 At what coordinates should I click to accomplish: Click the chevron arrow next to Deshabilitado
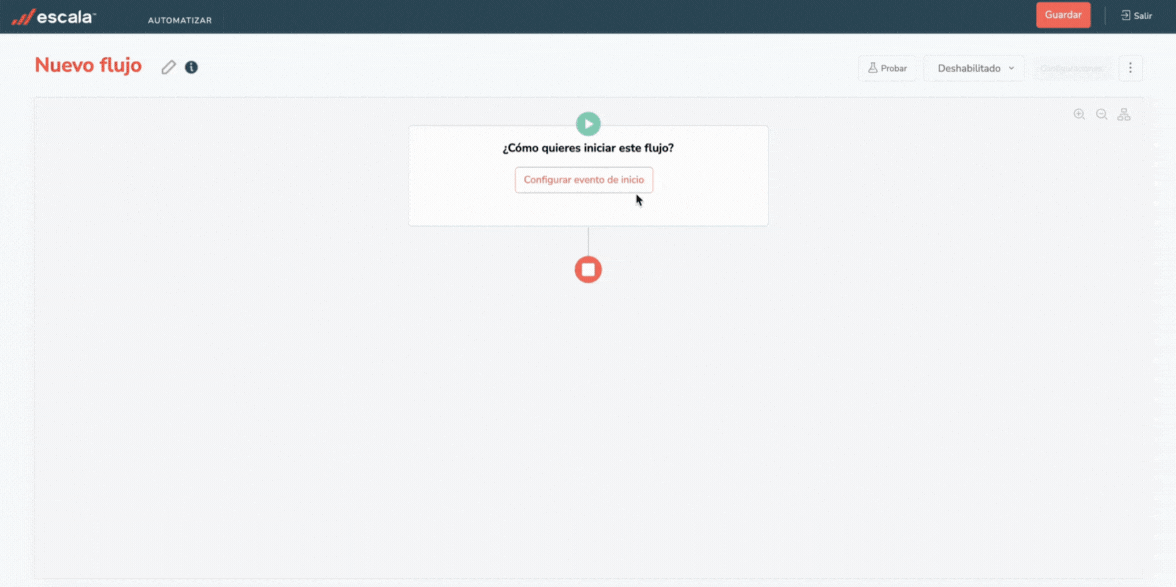coord(1011,68)
